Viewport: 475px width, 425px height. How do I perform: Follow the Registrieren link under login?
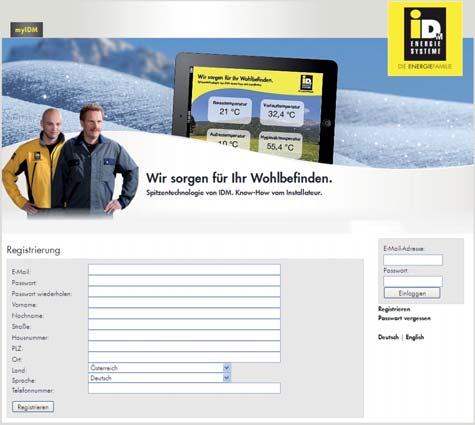[394, 309]
